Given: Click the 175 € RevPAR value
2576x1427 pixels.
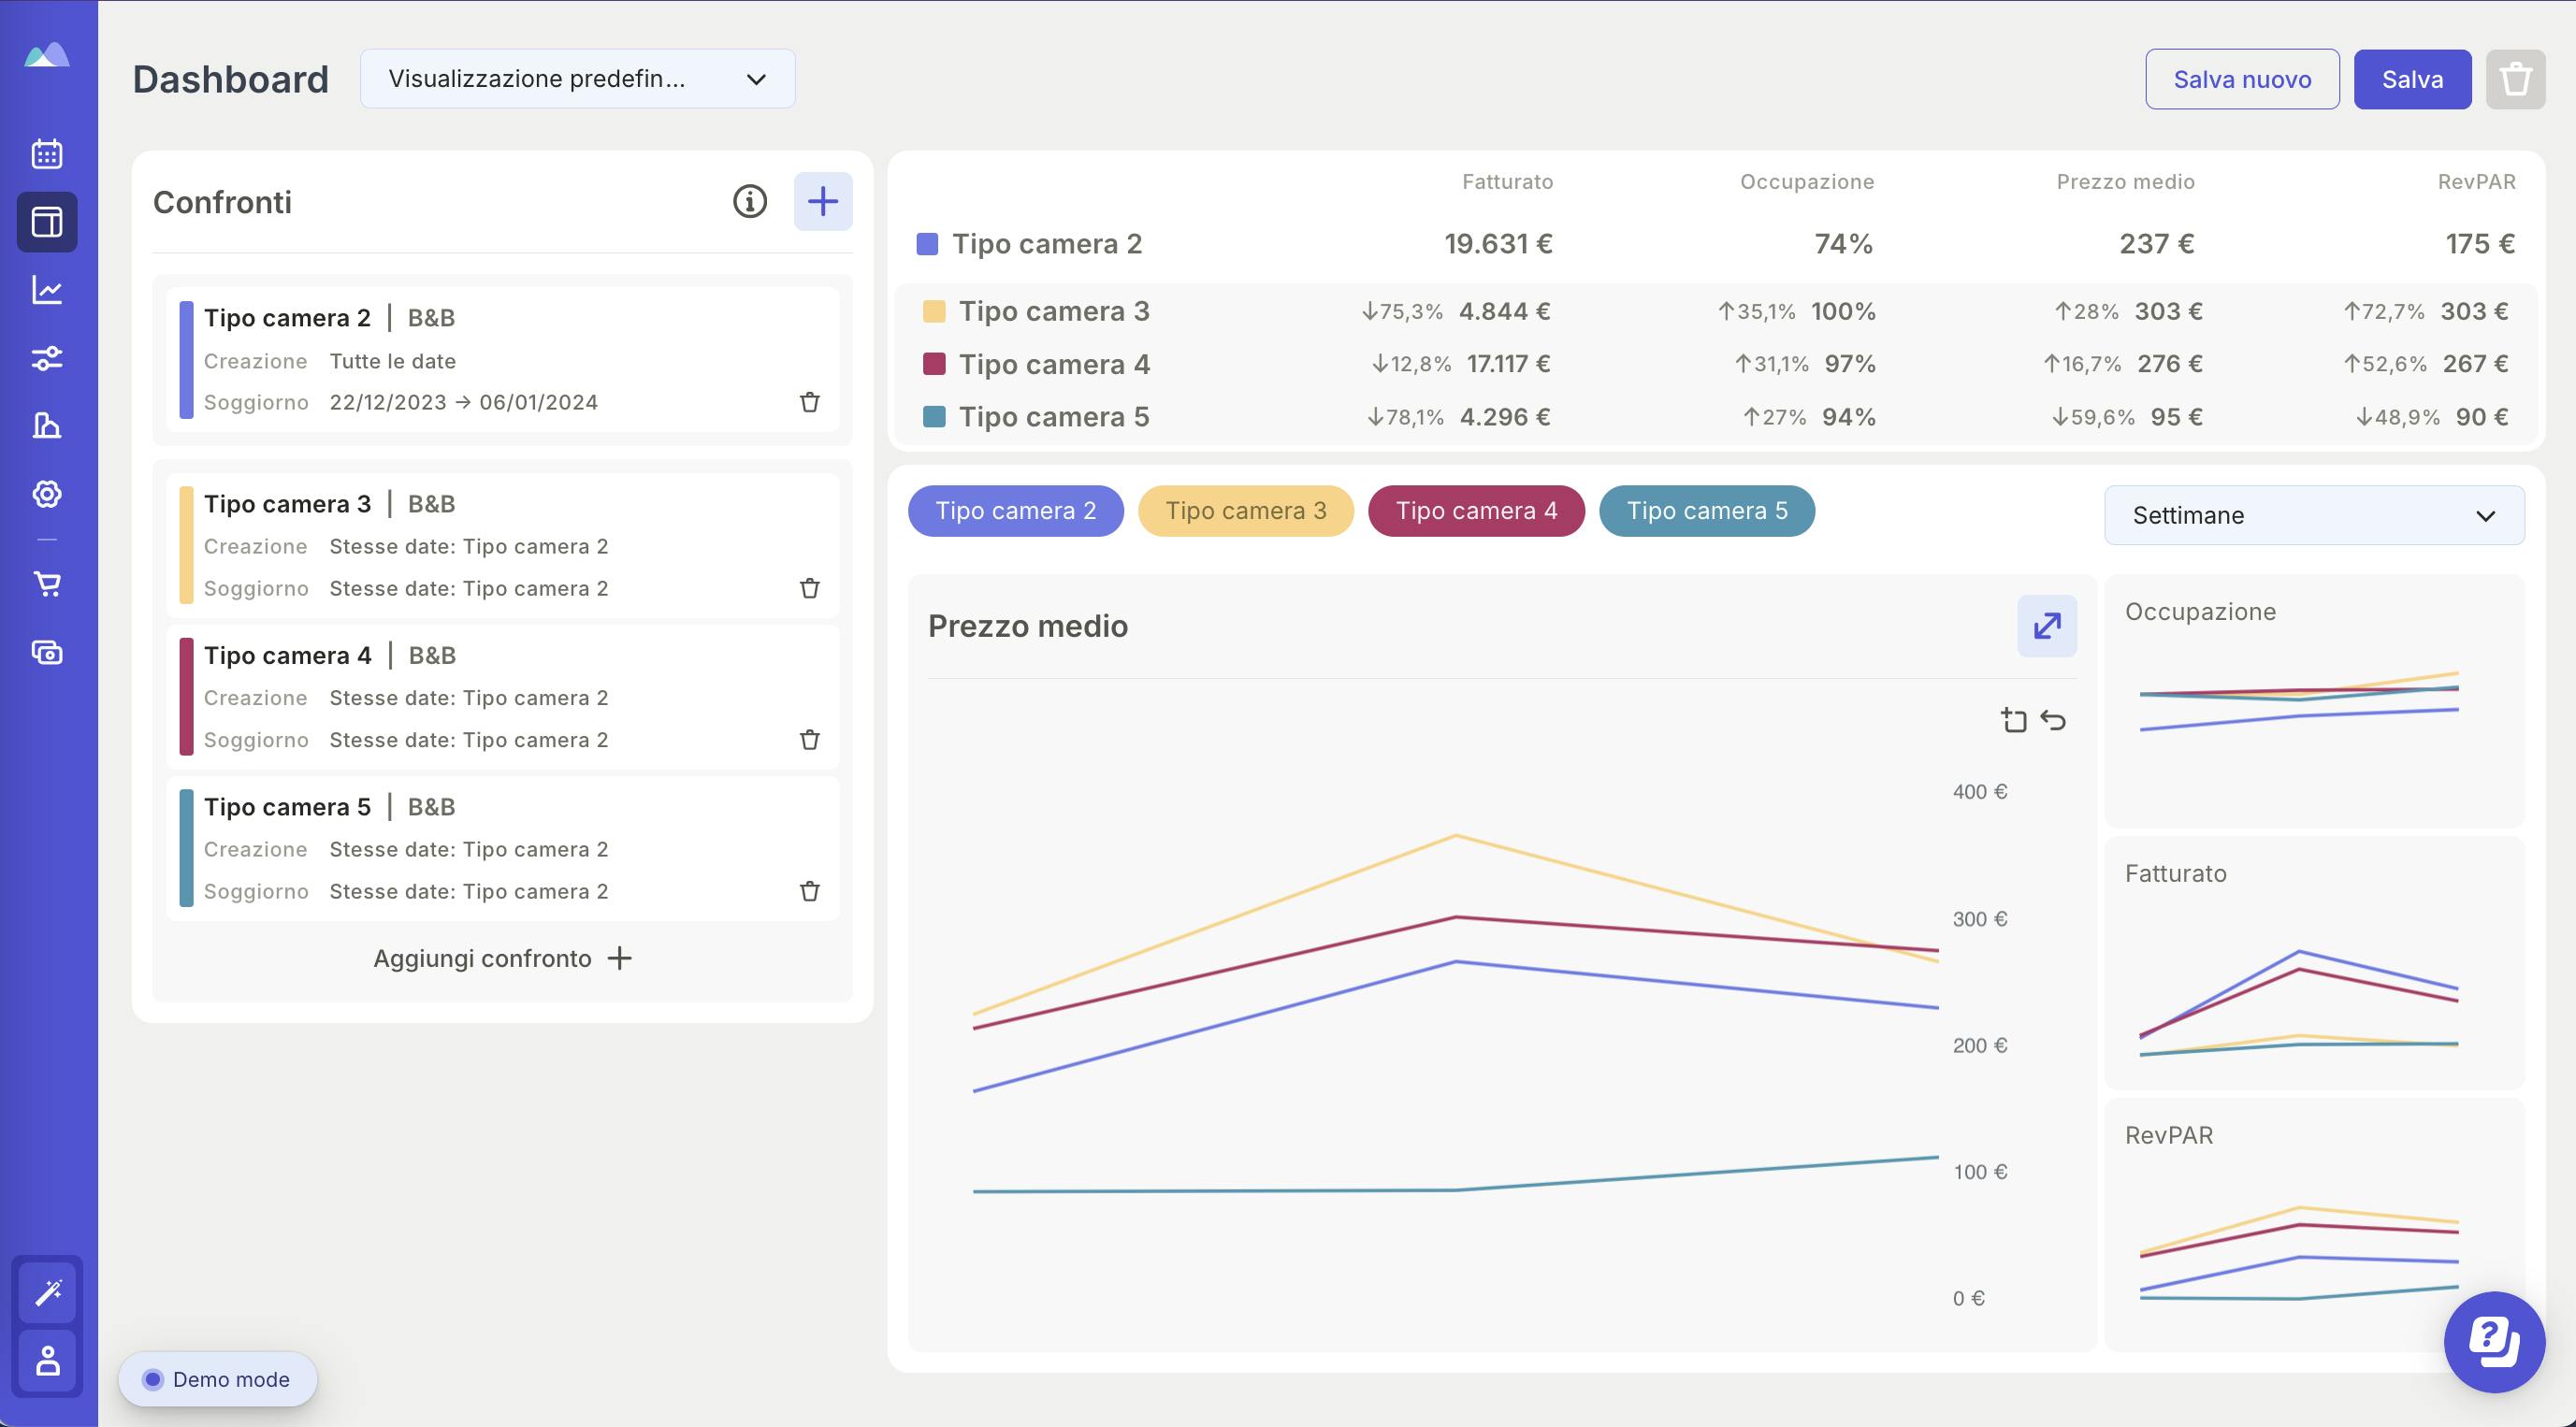Looking at the screenshot, I should (x=2480, y=244).
